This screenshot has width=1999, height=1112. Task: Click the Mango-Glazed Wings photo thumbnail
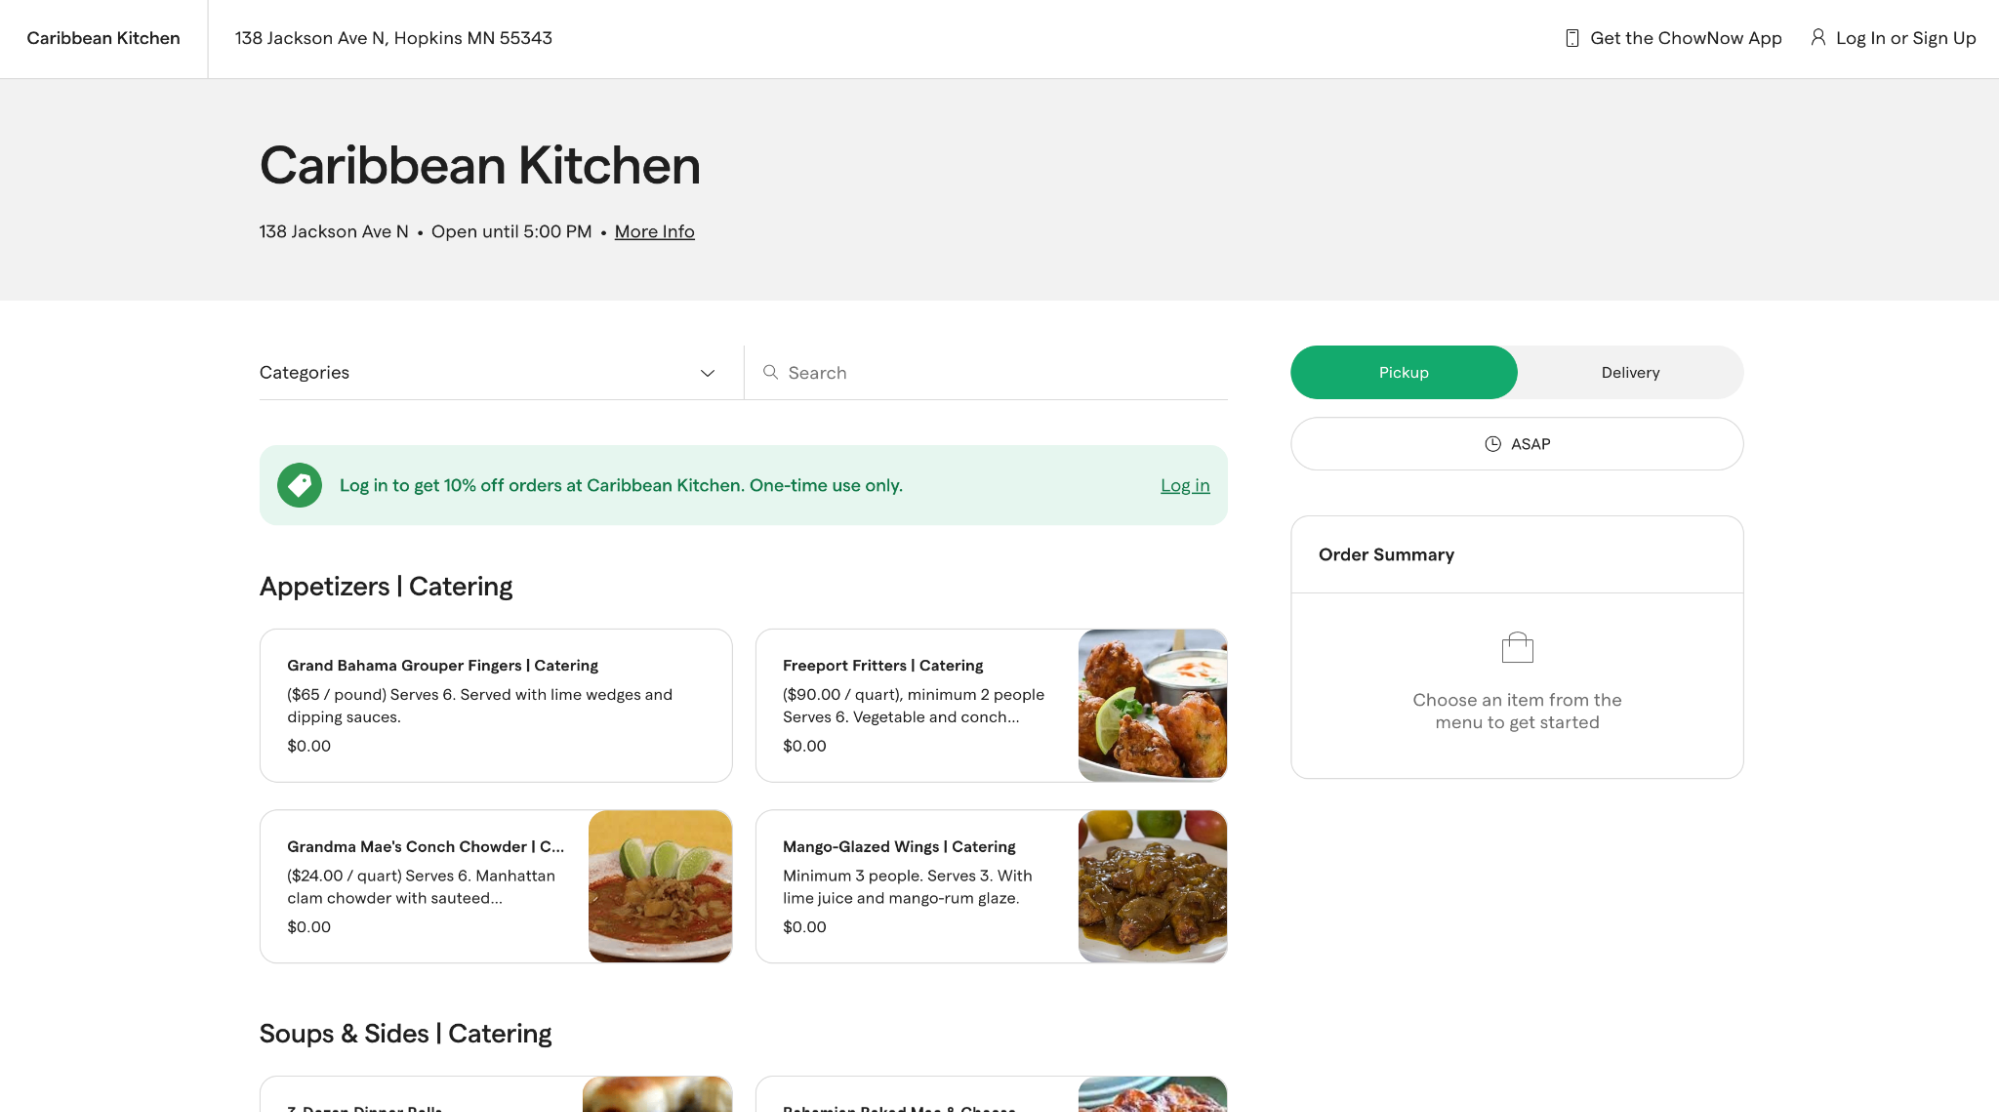point(1152,886)
